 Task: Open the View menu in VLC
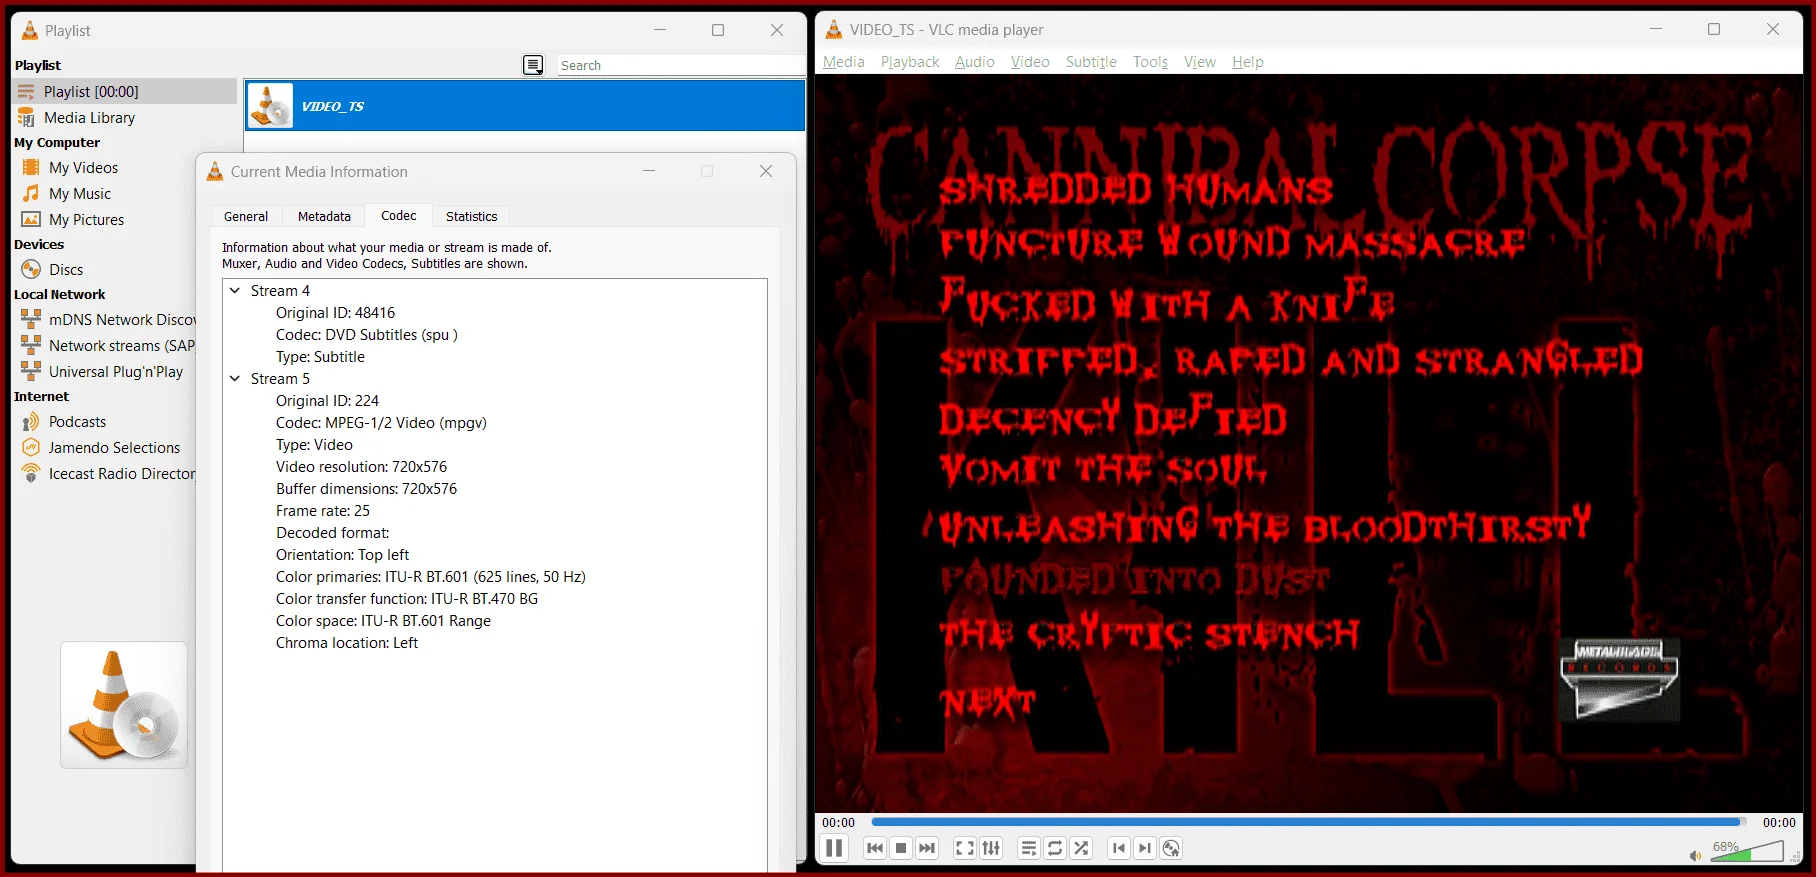click(1200, 62)
